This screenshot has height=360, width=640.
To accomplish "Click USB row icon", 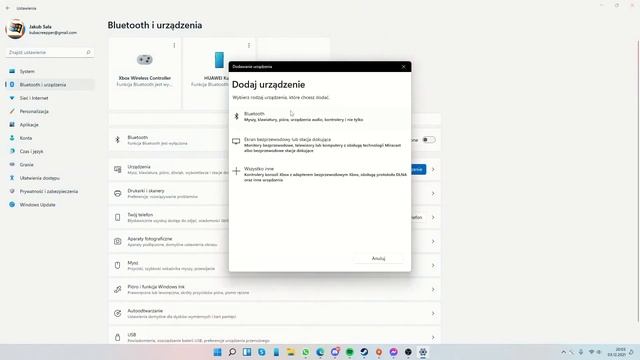I will 118,338.
